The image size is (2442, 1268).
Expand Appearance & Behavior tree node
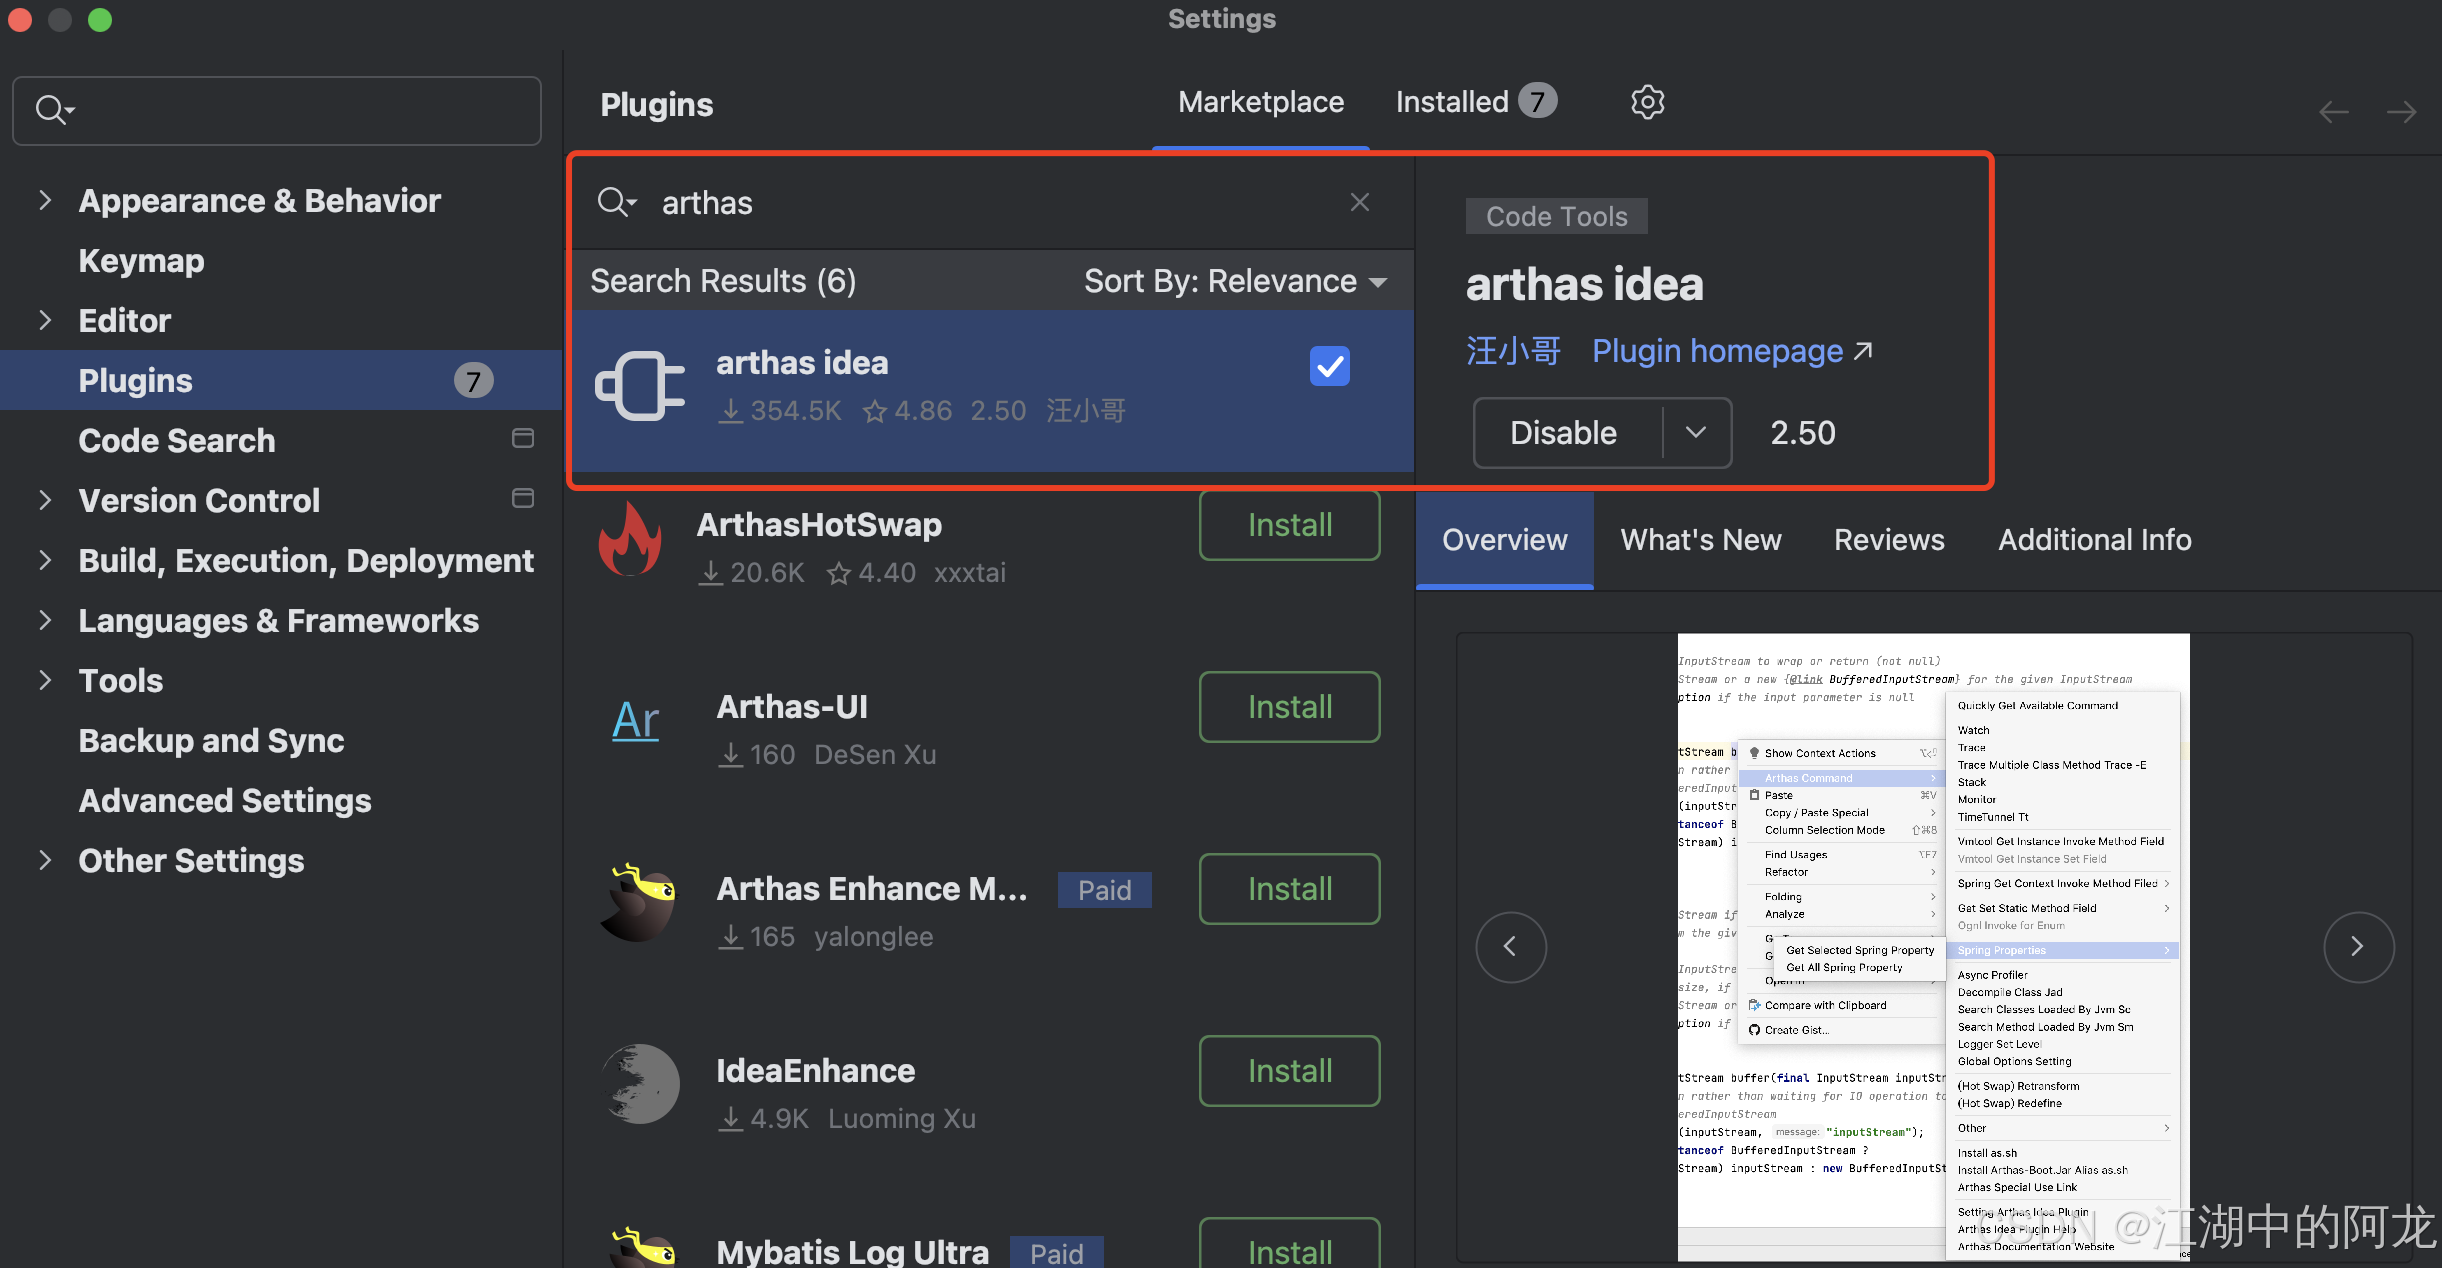click(45, 200)
